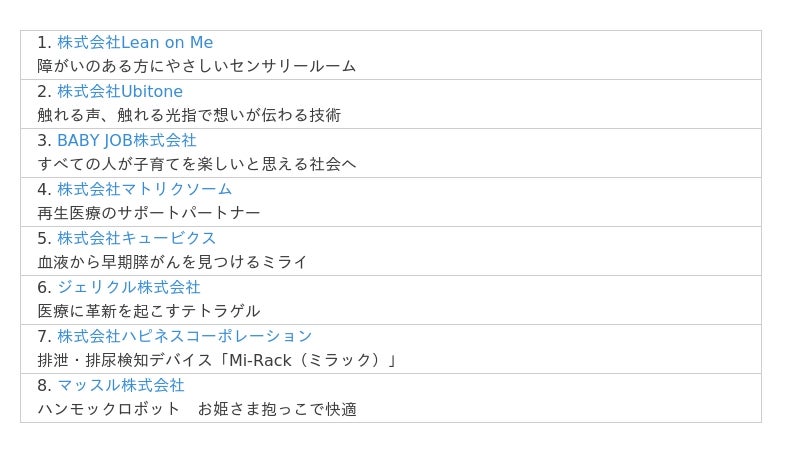800x453 pixels.
Task: Click the number 6 list marker
Action: click(x=44, y=287)
